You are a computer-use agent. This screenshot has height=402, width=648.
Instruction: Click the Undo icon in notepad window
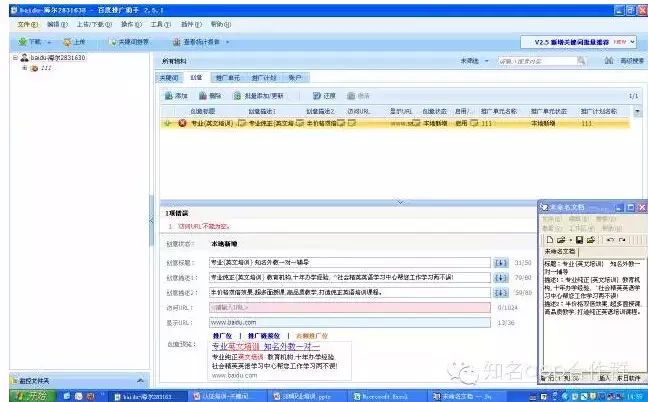[x=610, y=240]
